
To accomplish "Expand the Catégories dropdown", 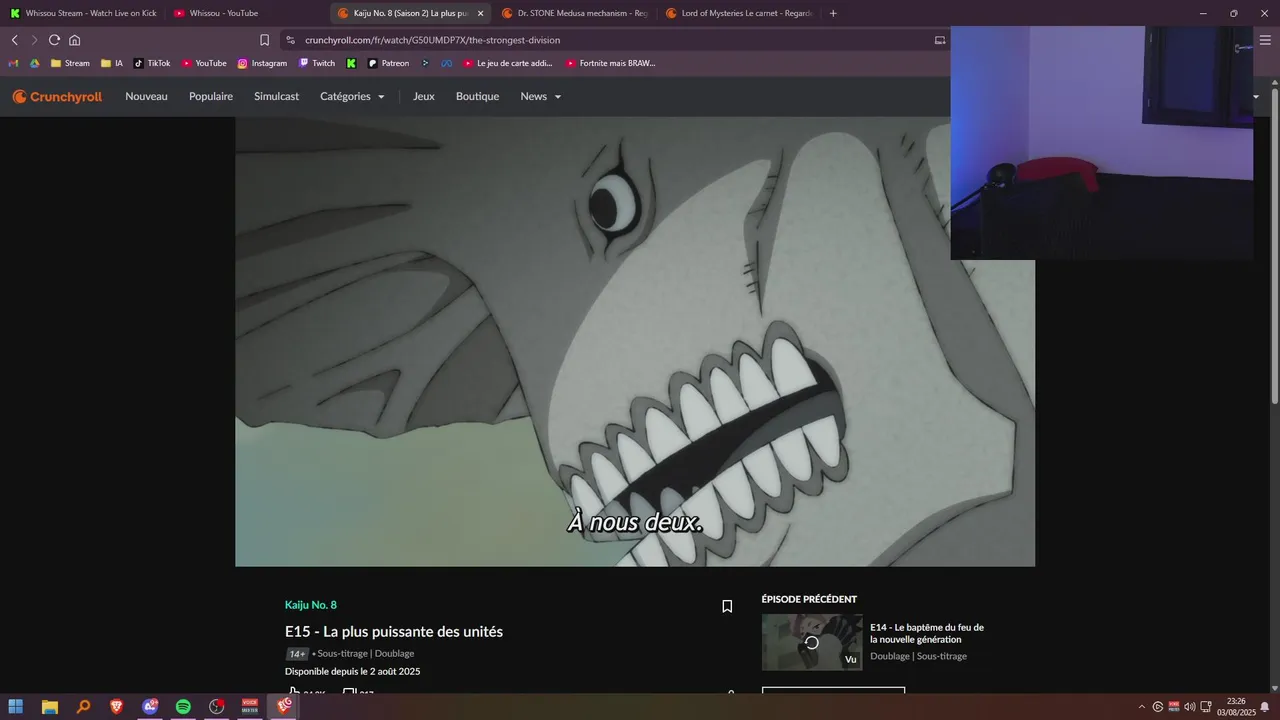I will coord(352,97).
